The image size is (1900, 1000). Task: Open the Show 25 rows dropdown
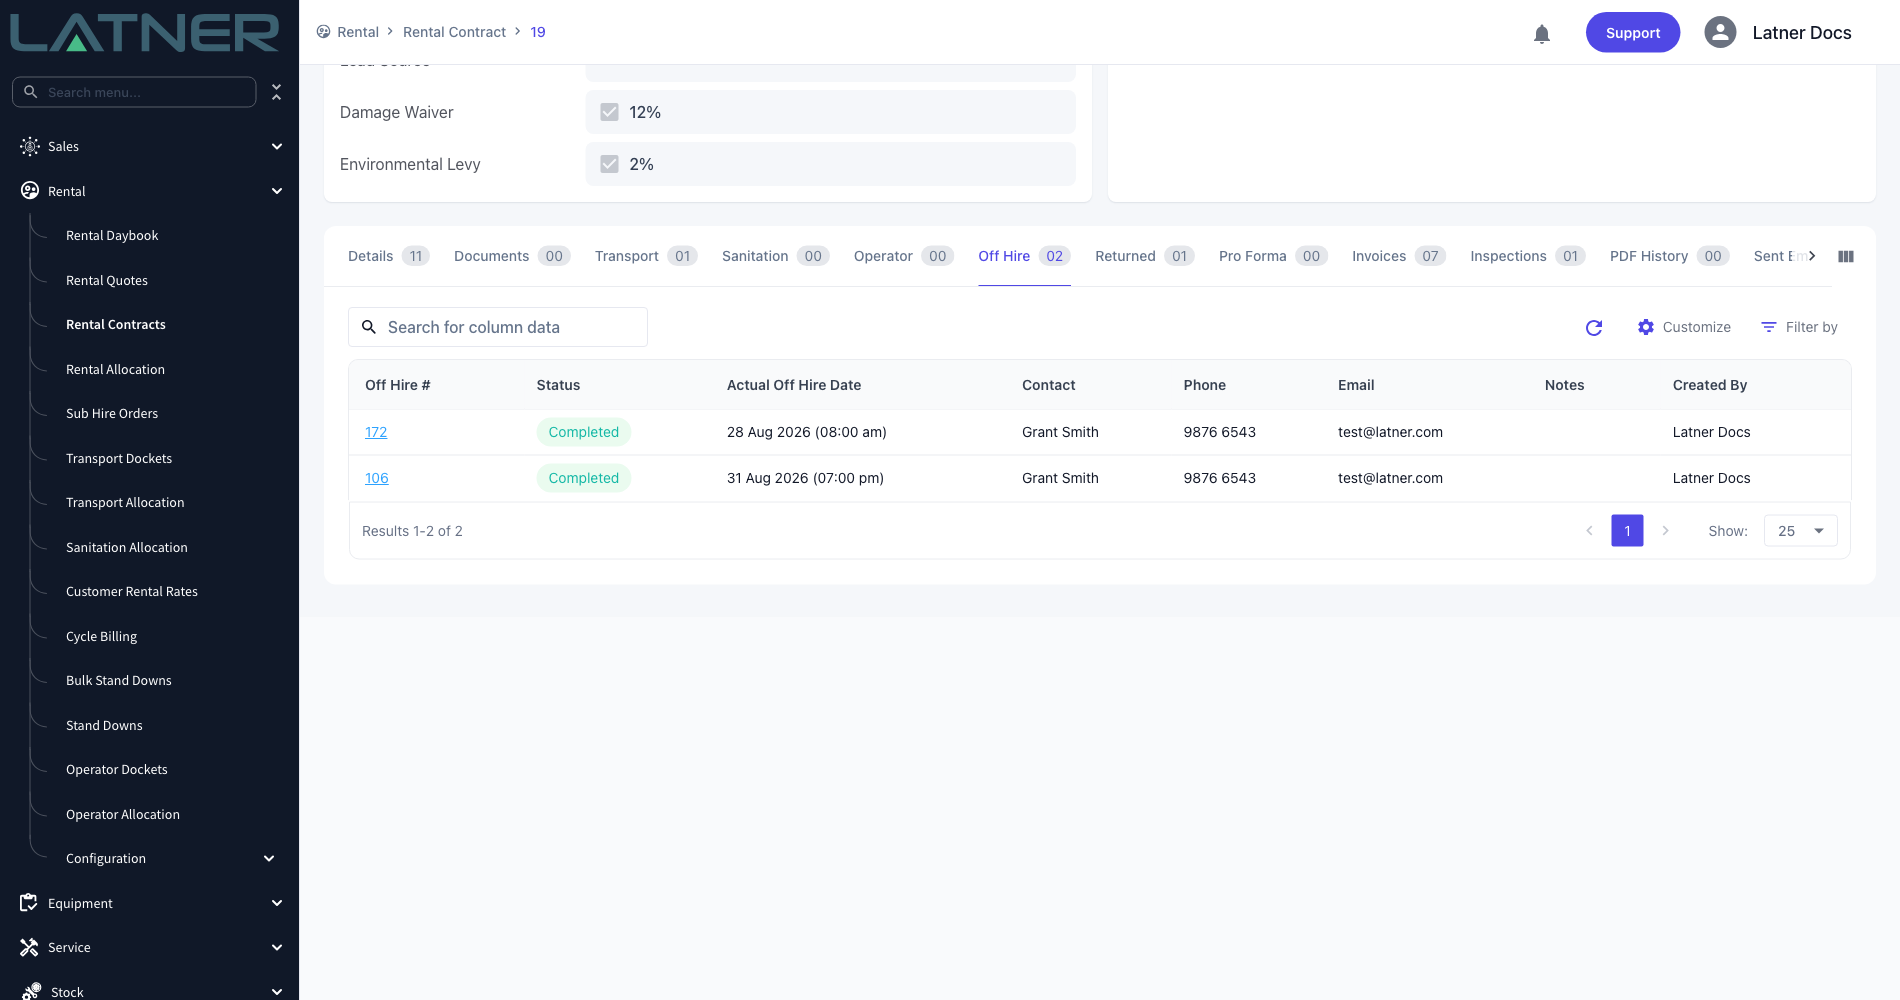[1800, 531]
